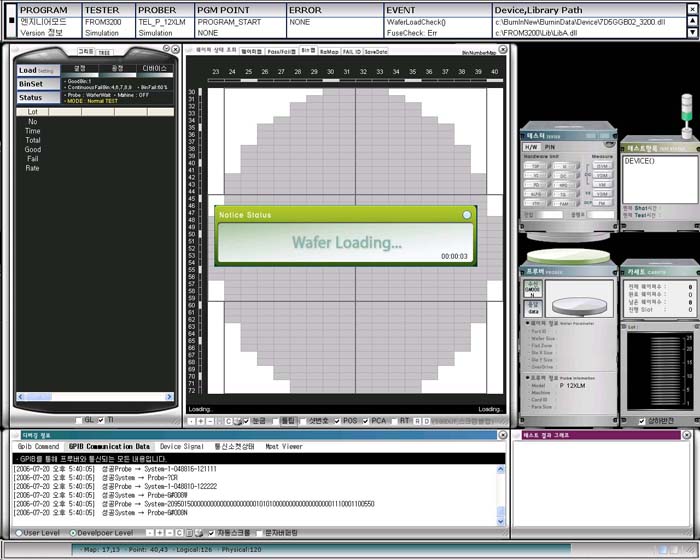Screen dimensions: 700x560
Task: Select the Develpoer Level radio button
Action: point(73,533)
